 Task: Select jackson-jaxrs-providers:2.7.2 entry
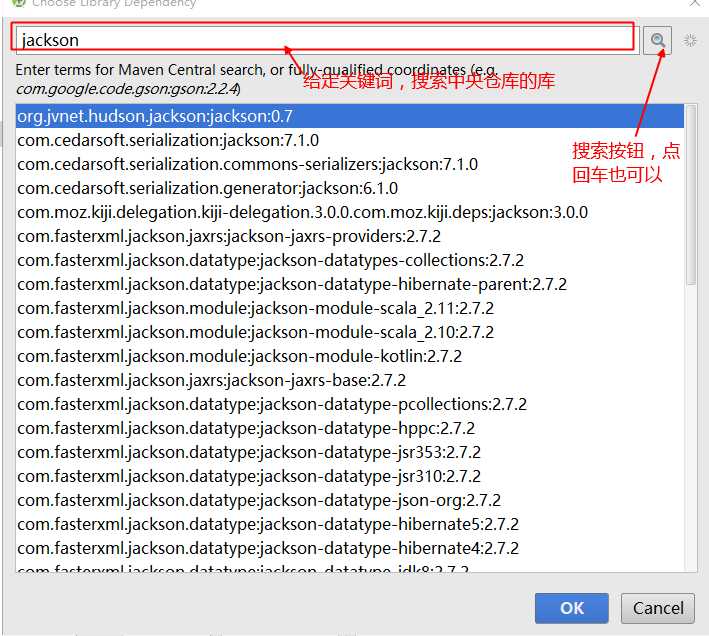point(350,236)
